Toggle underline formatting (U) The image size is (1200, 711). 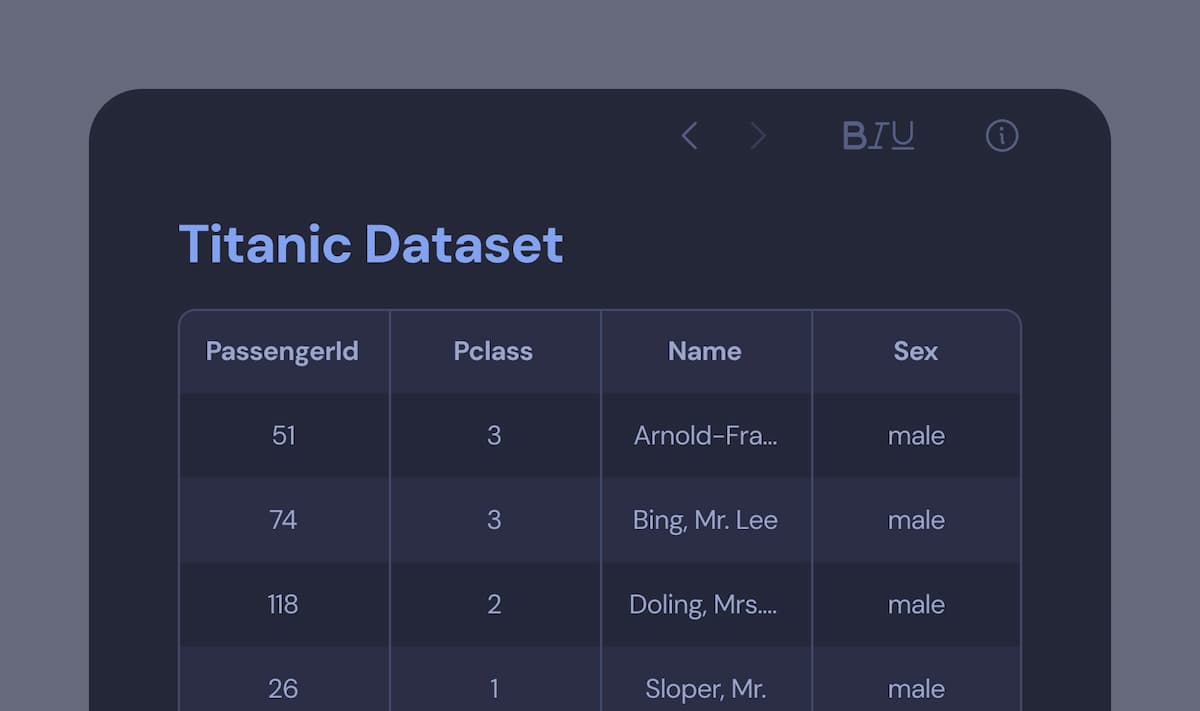[902, 136]
